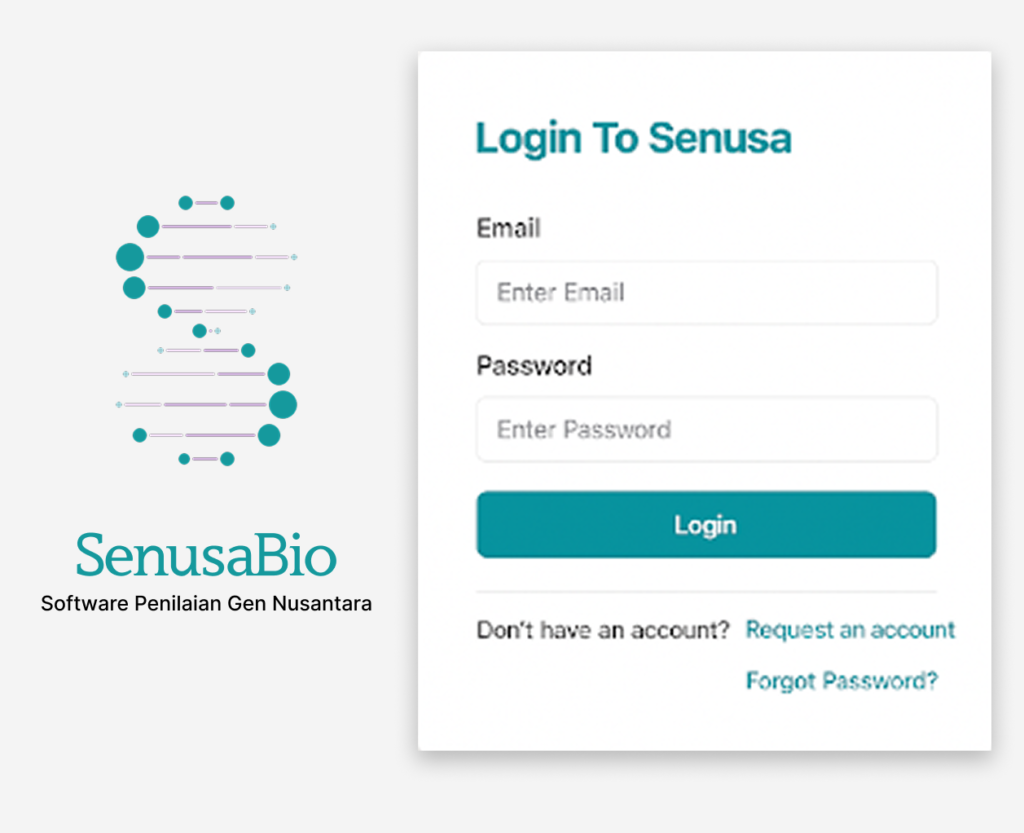Viewport: 1024px width, 833px height.
Task: Click the small center dot of the helix logo
Action: tap(199, 331)
